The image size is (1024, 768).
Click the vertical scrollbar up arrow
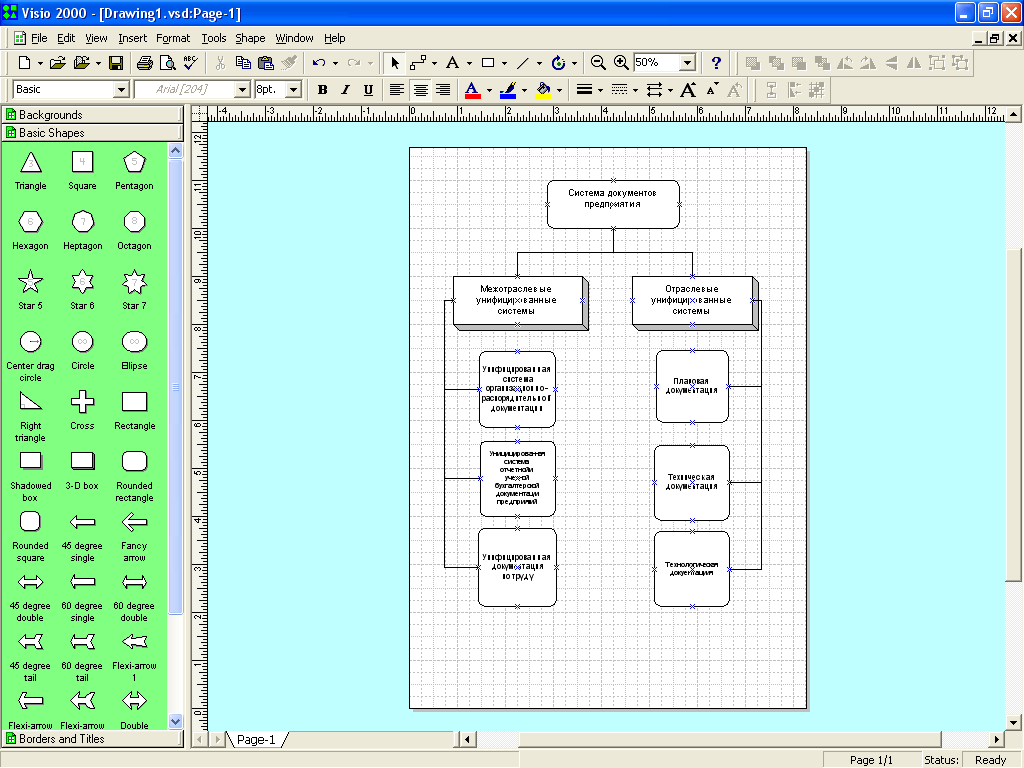1013,114
